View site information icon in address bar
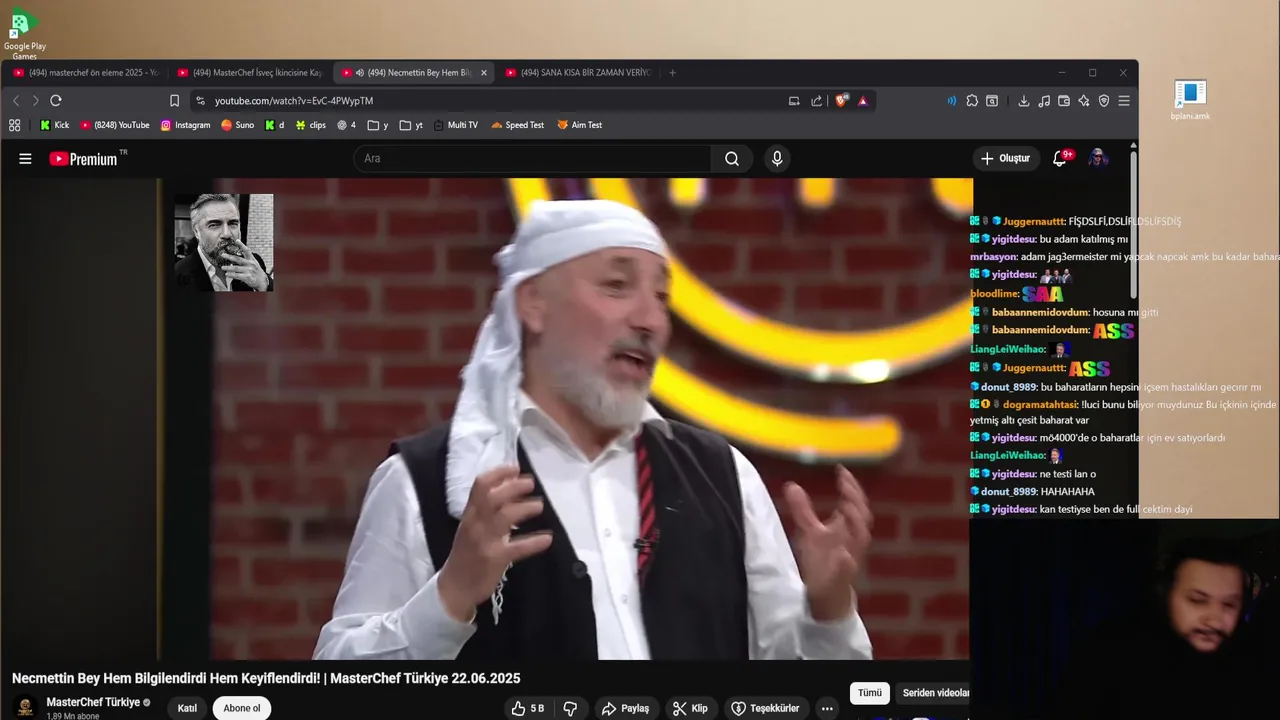Viewport: 1280px width, 720px height. coord(200,101)
